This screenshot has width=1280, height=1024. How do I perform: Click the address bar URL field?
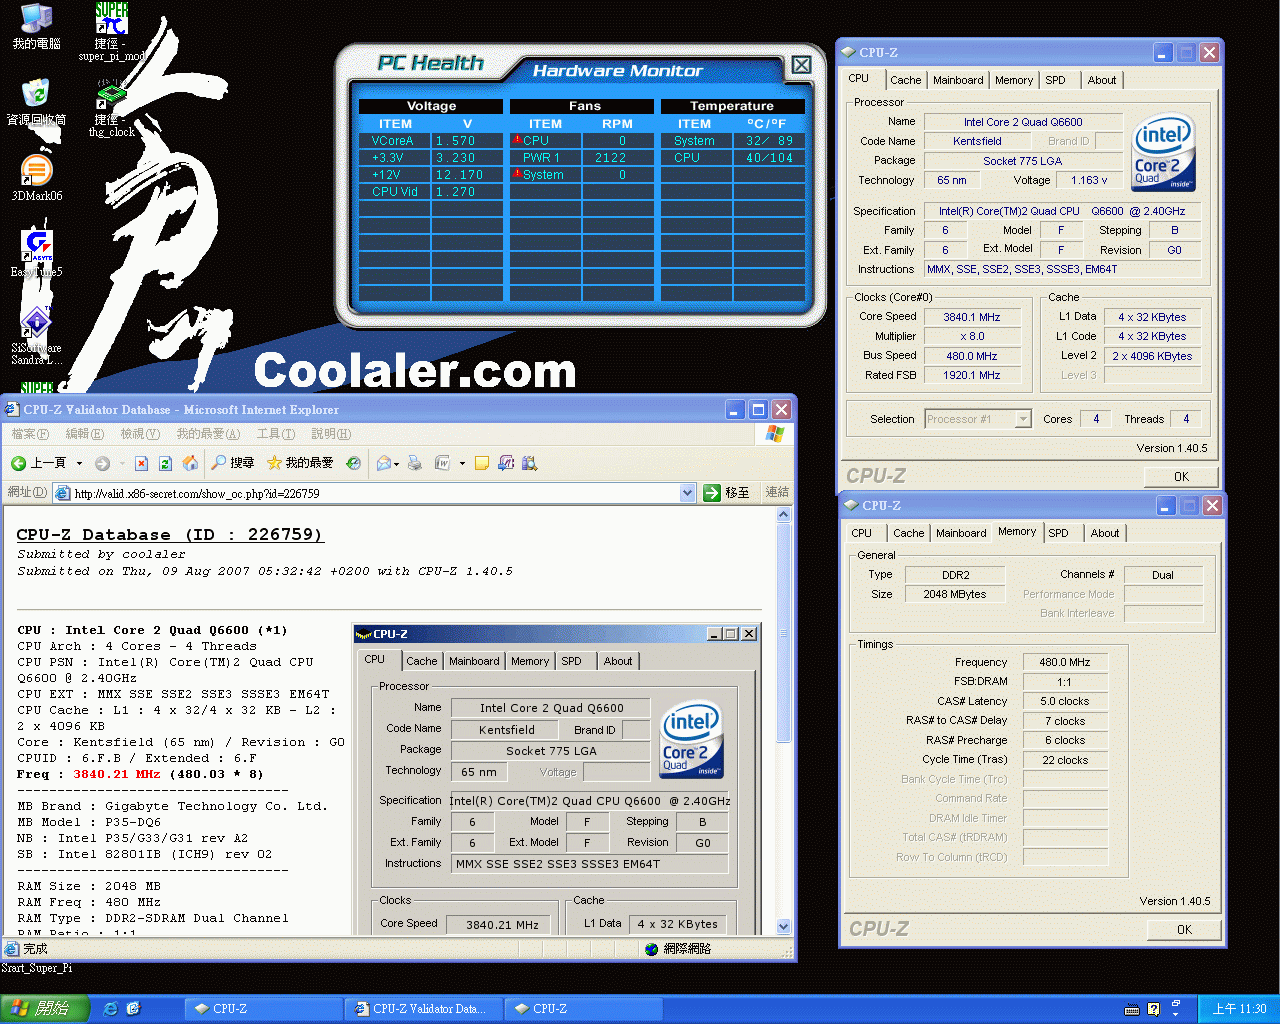(375, 493)
